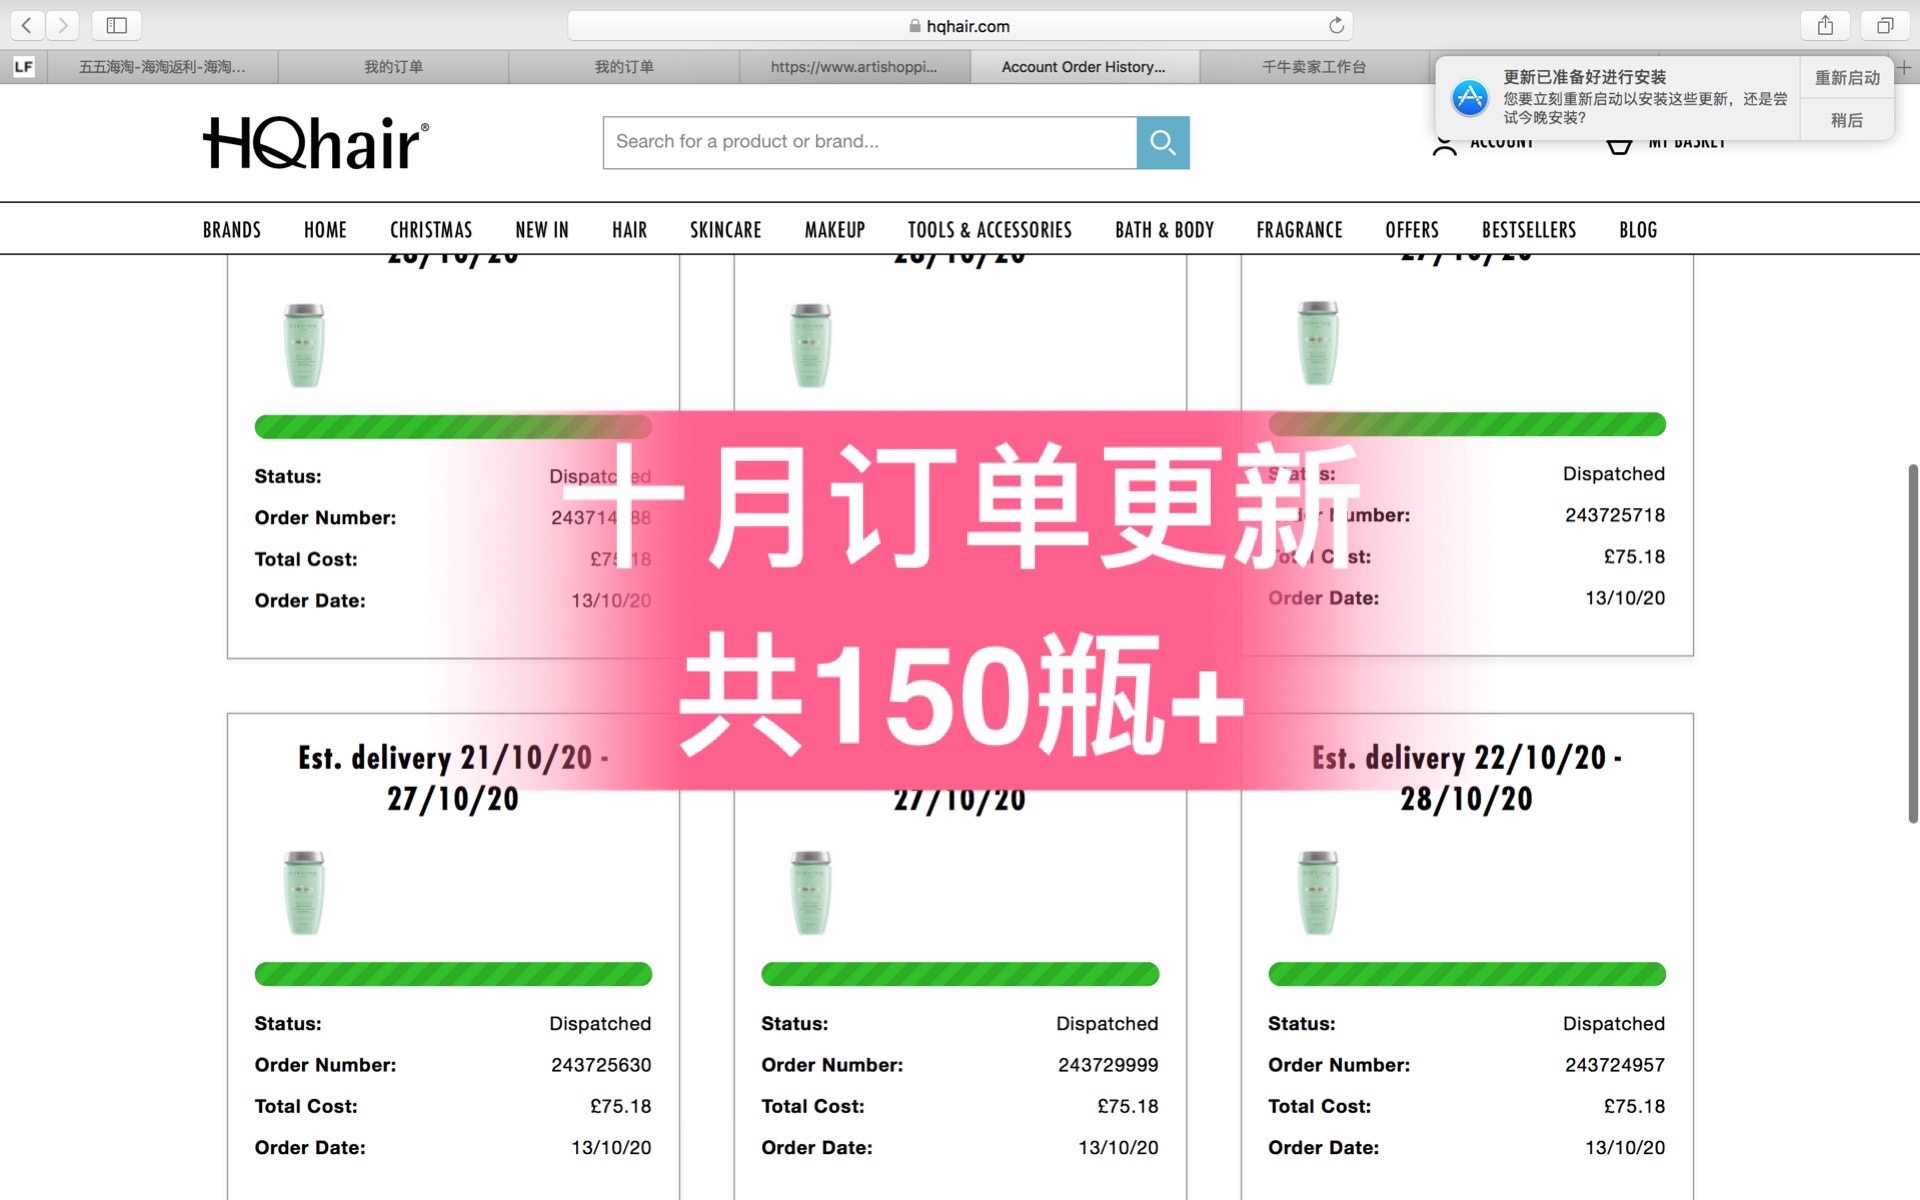
Task: Click in the product search field
Action: (x=868, y=142)
